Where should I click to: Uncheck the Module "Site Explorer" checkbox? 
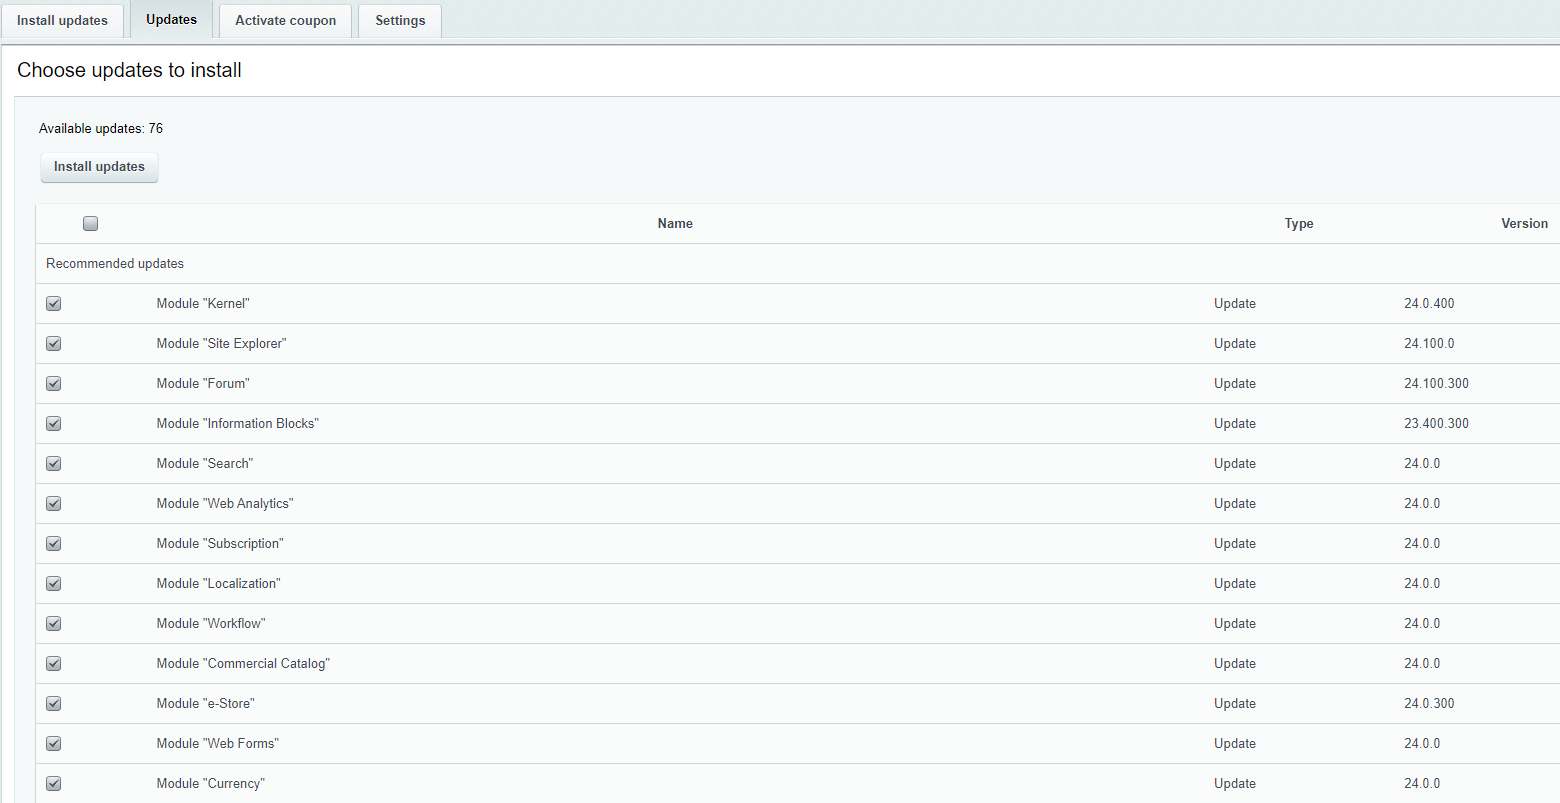point(54,344)
